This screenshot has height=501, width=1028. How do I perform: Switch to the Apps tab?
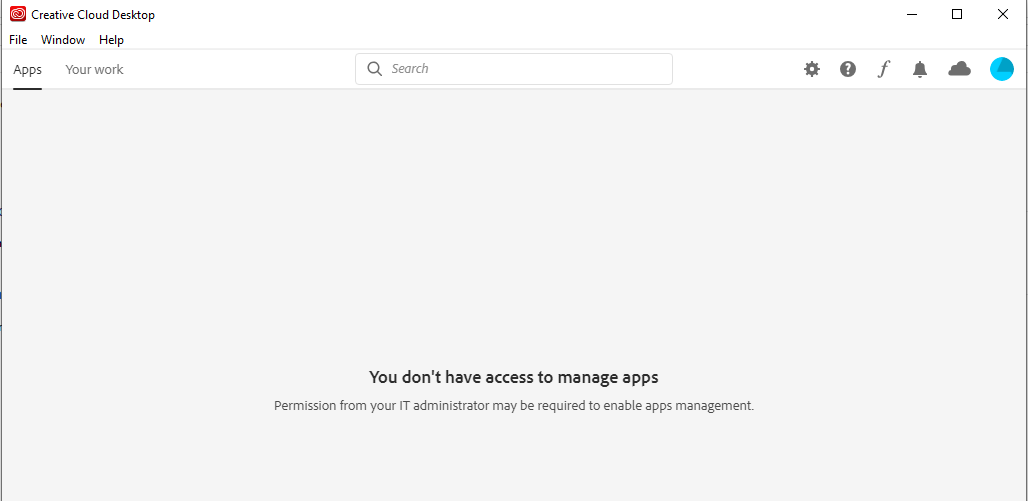(x=28, y=70)
